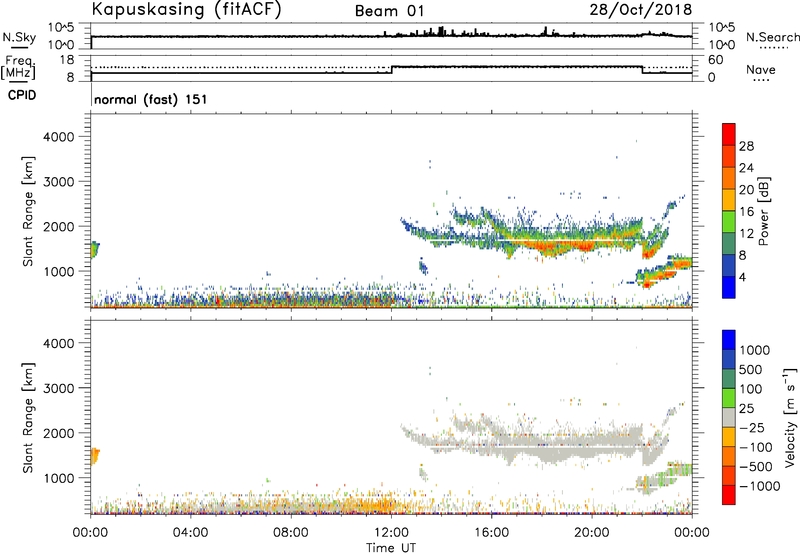Viewport: 800px width, 554px height.
Task: Click the "Nave" legend label
Action: [760, 70]
